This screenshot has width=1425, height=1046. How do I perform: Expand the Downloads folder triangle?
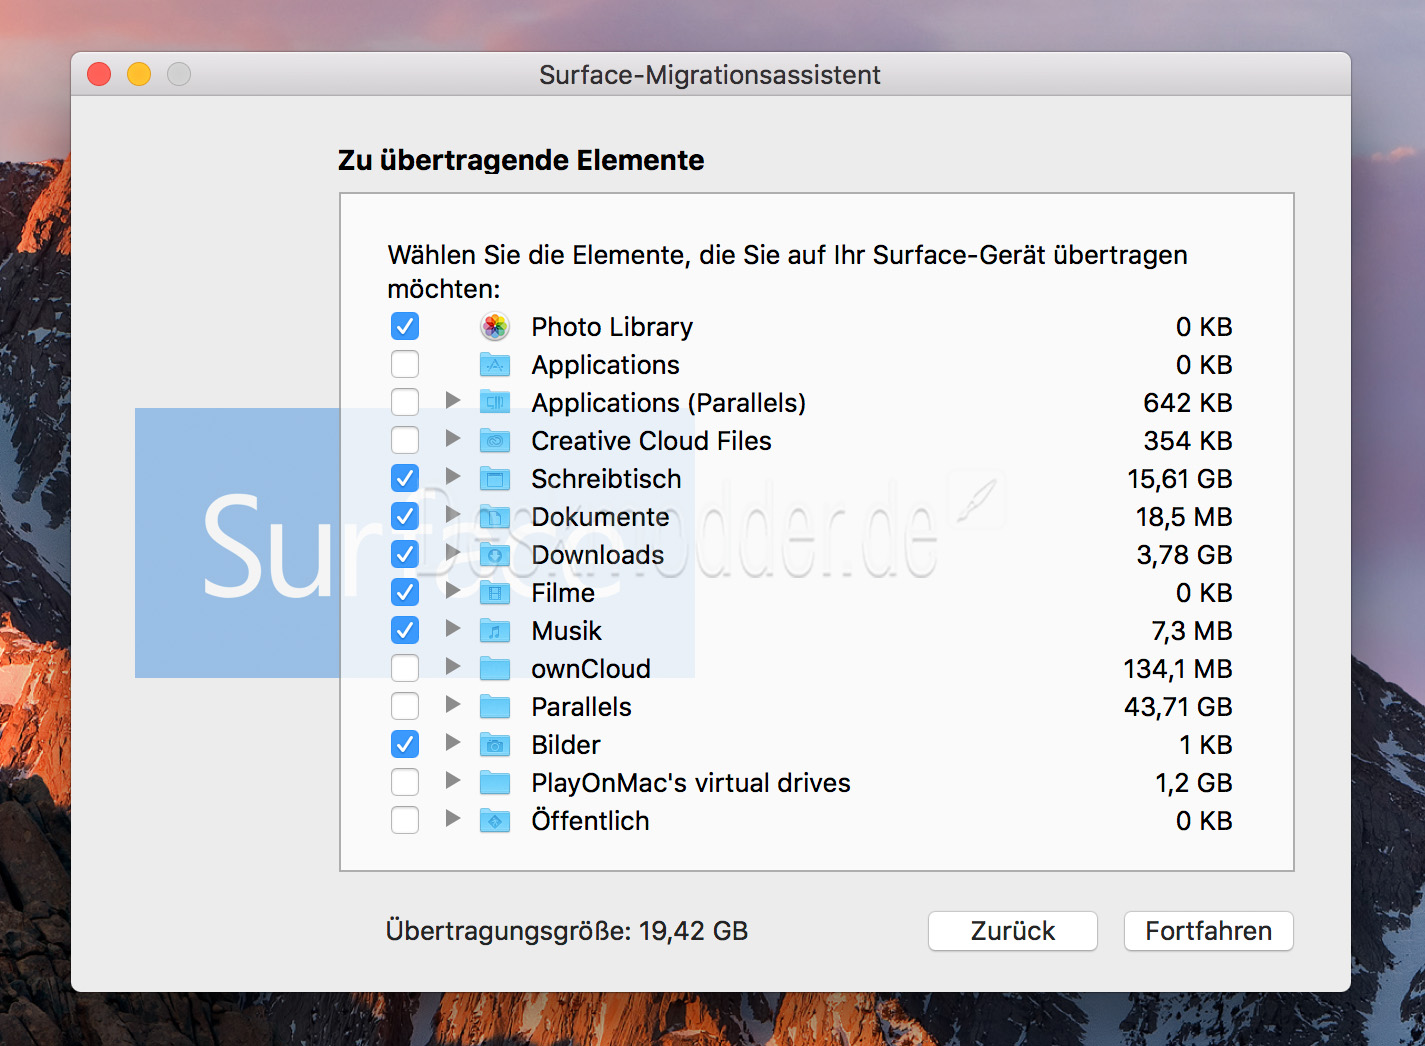click(x=453, y=552)
